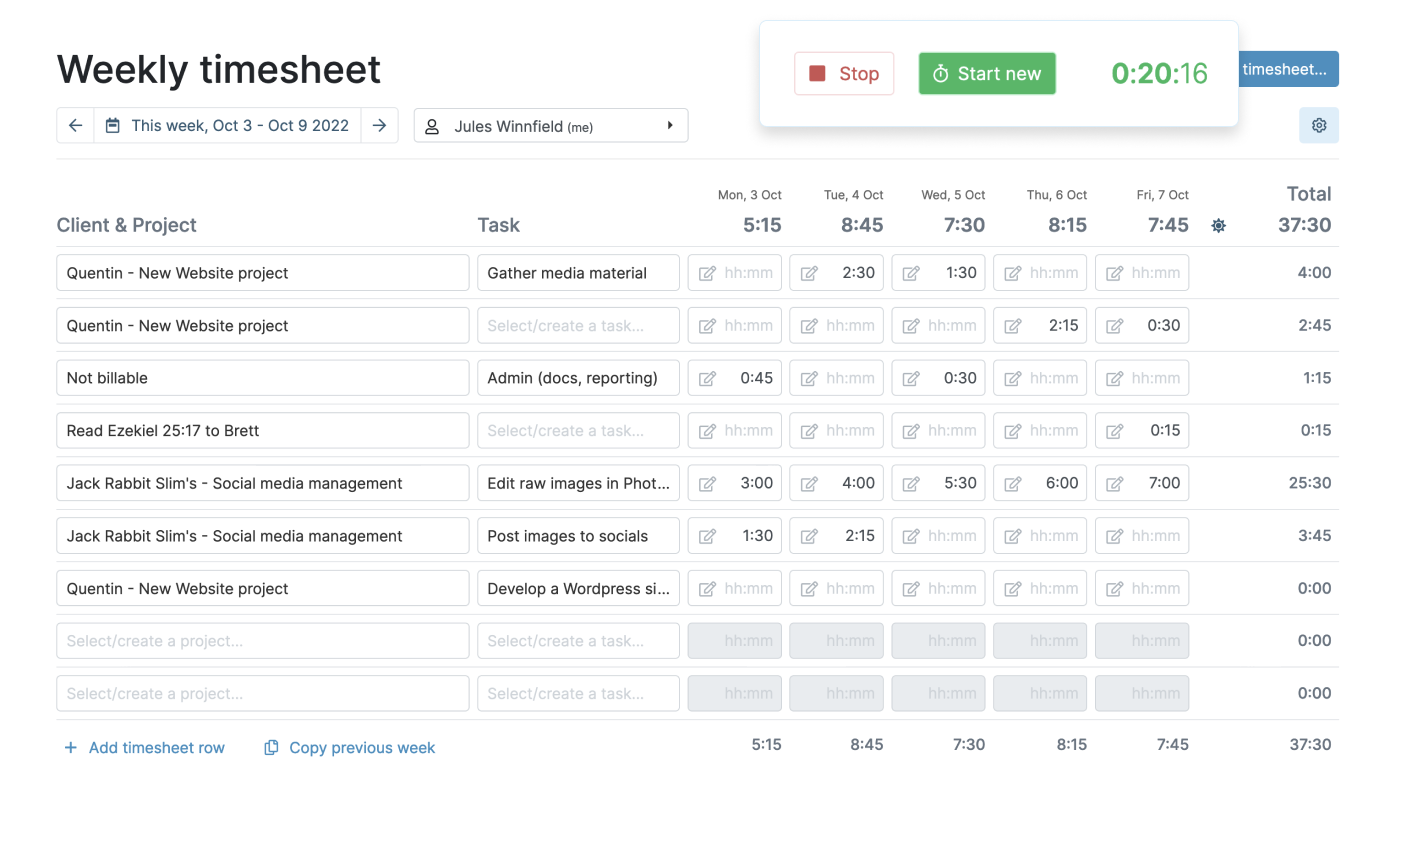
Task: Open a Select/create a project dropdown
Action: point(262,640)
